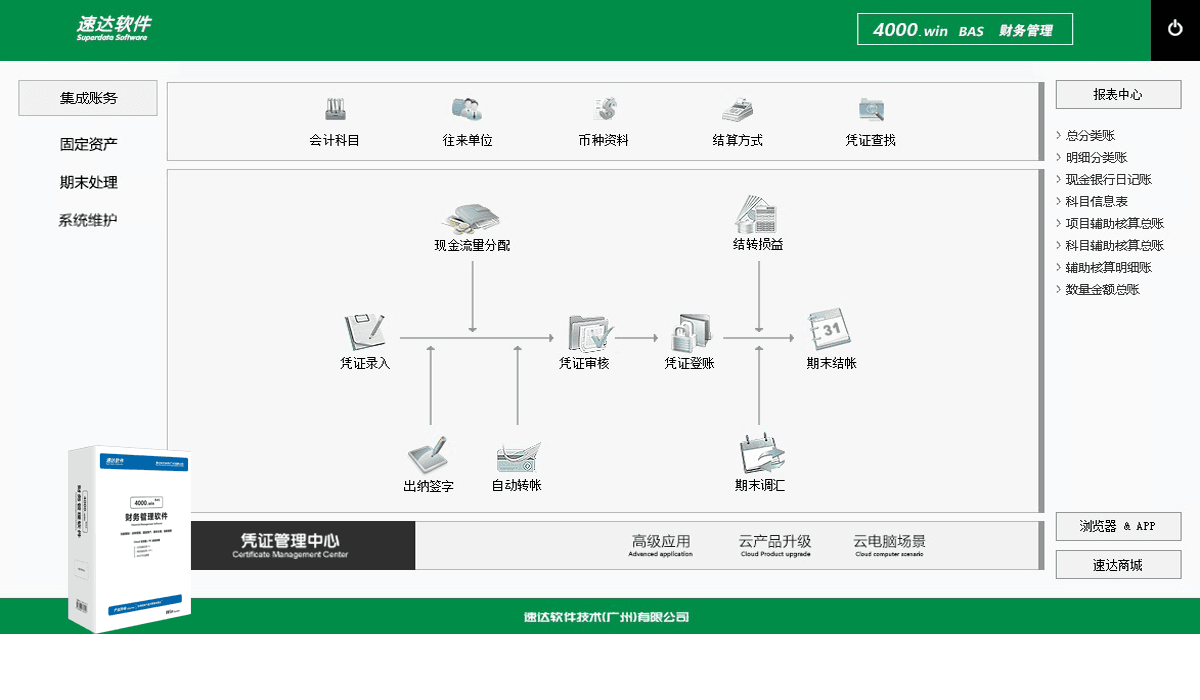Open the 系统维护 menu item
This screenshot has height=700, width=1200.
(88, 219)
